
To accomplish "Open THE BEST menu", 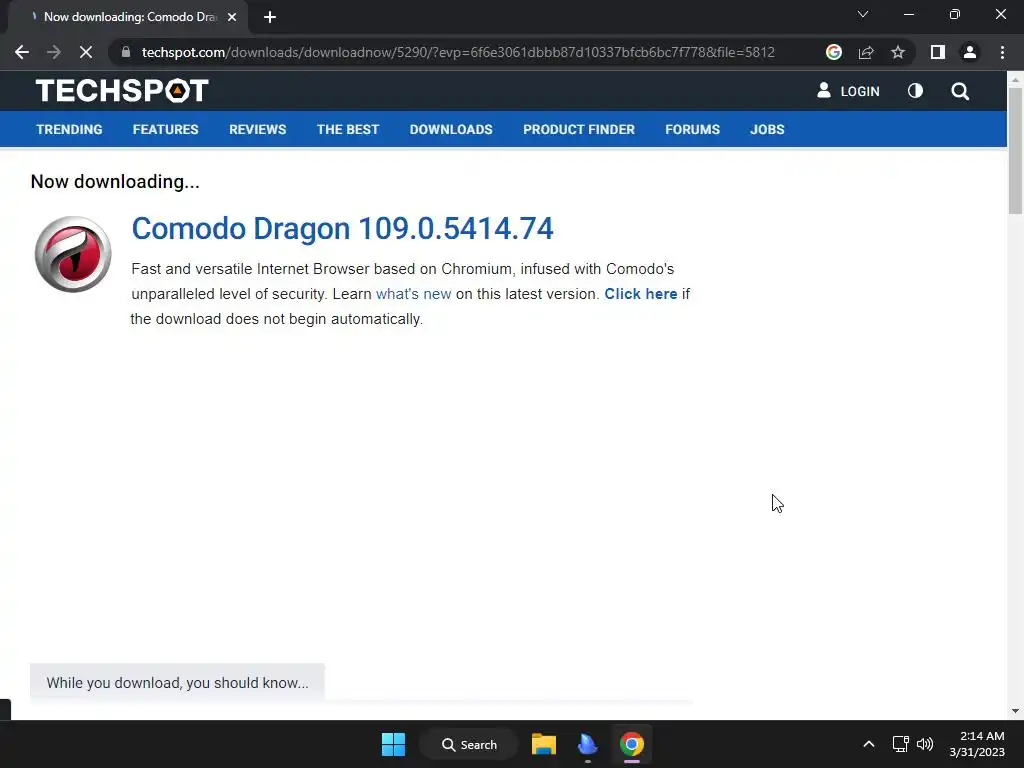I will 348,129.
